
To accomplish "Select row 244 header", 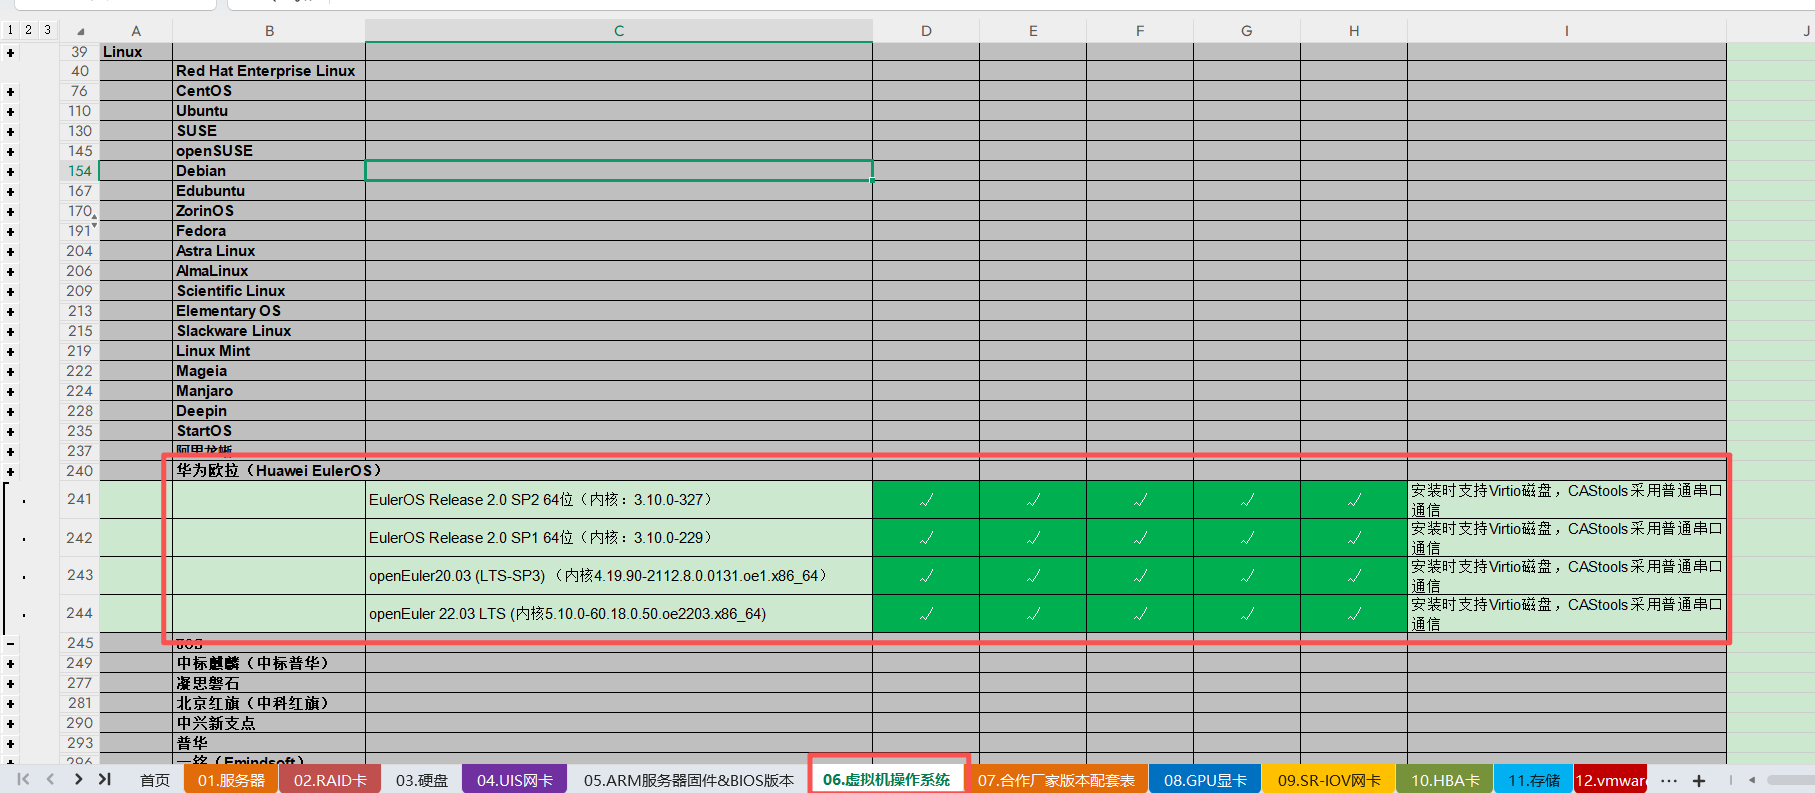I will 79,613.
